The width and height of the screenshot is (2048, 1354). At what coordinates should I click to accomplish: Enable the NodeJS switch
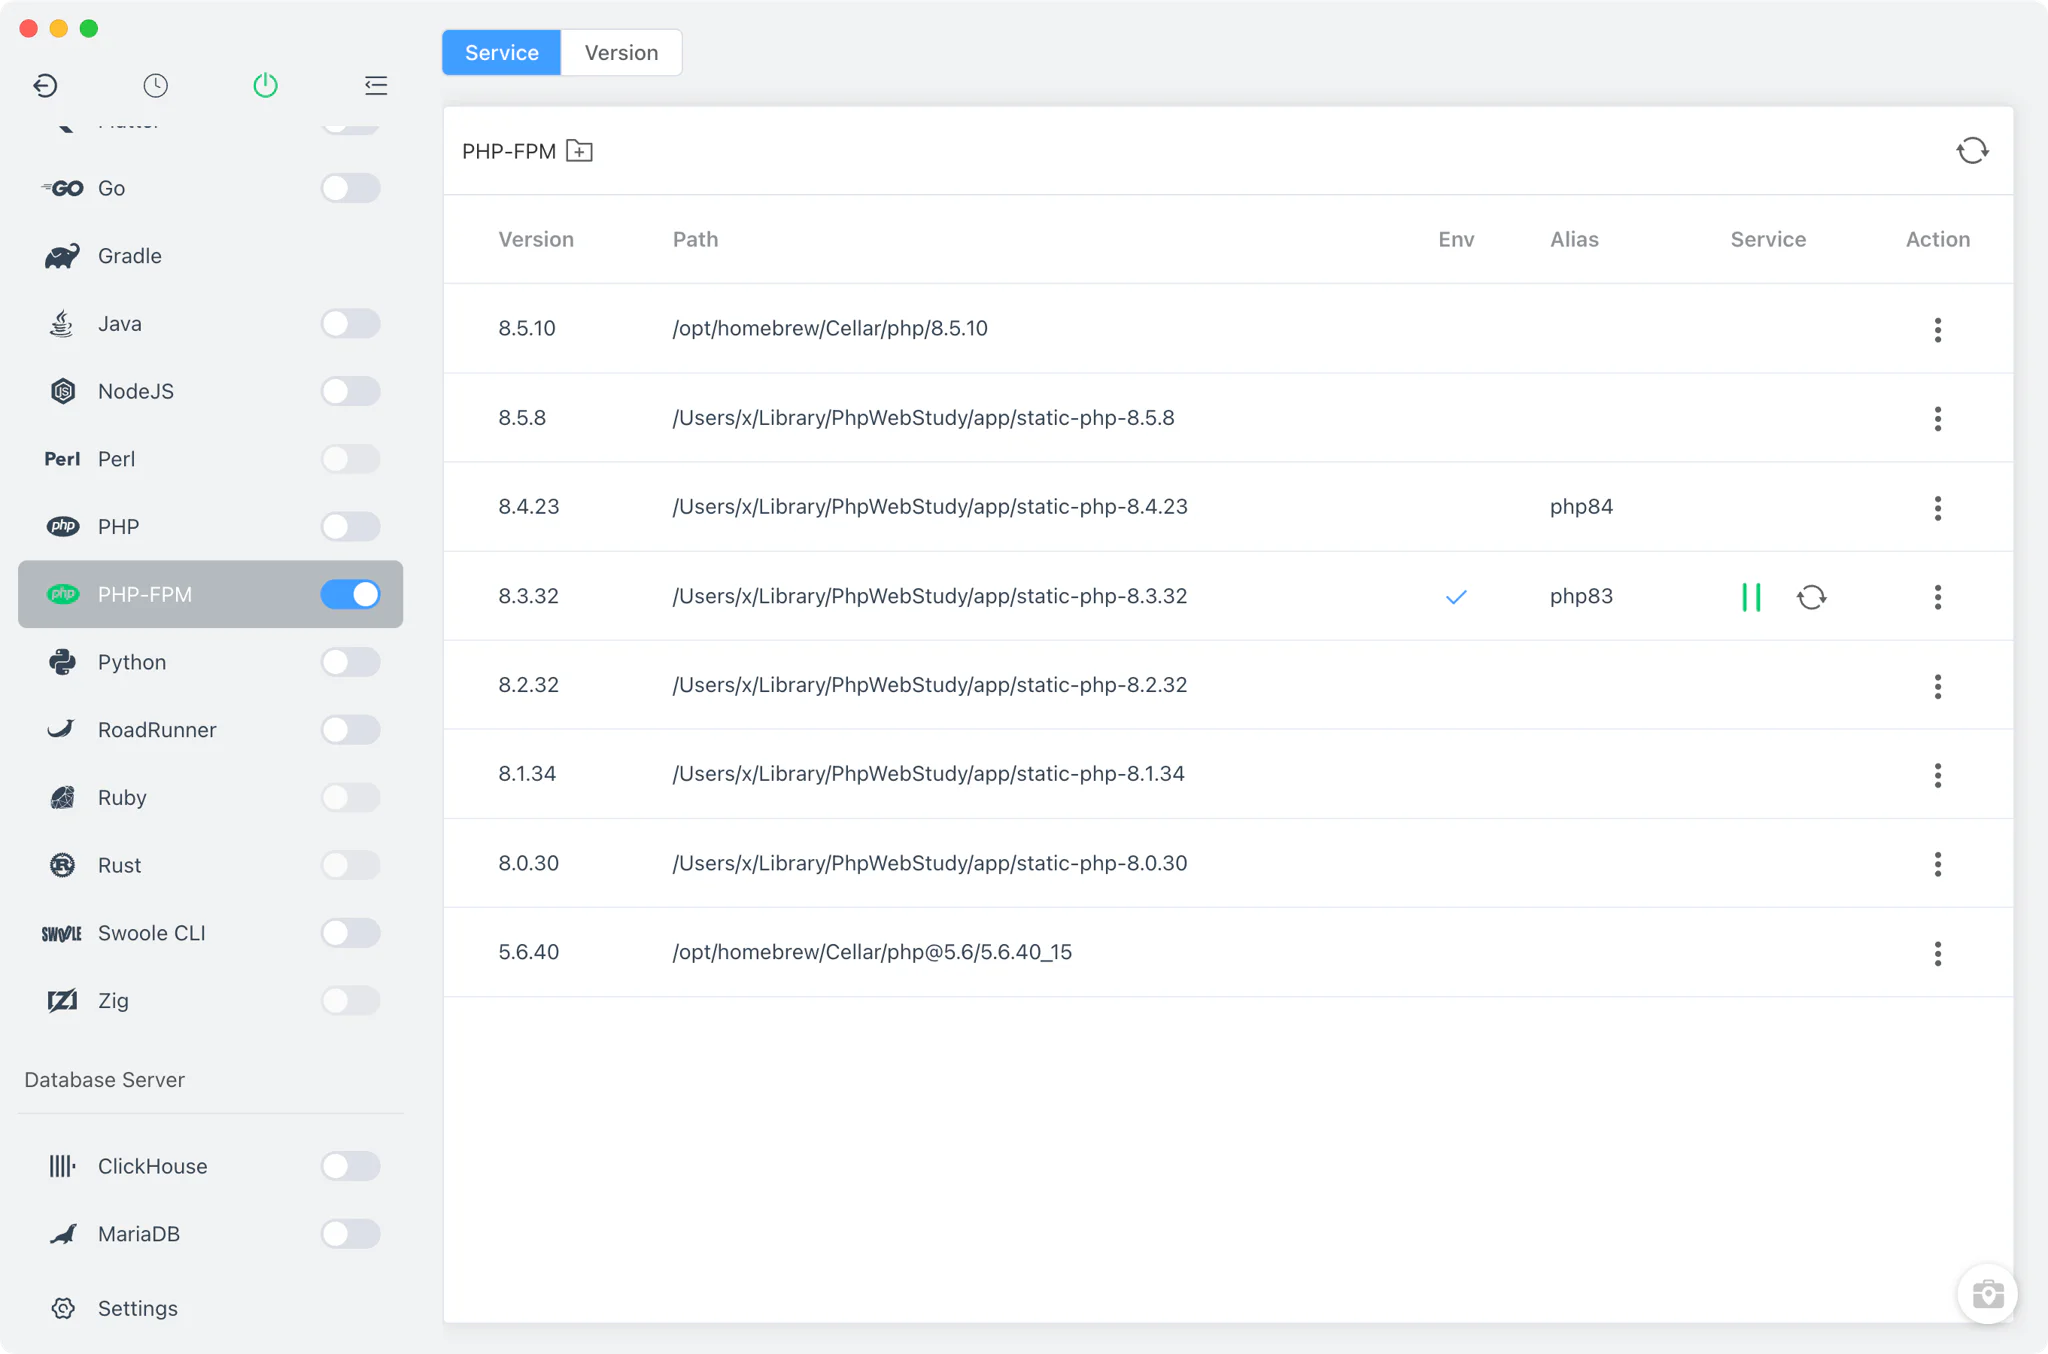coord(350,391)
